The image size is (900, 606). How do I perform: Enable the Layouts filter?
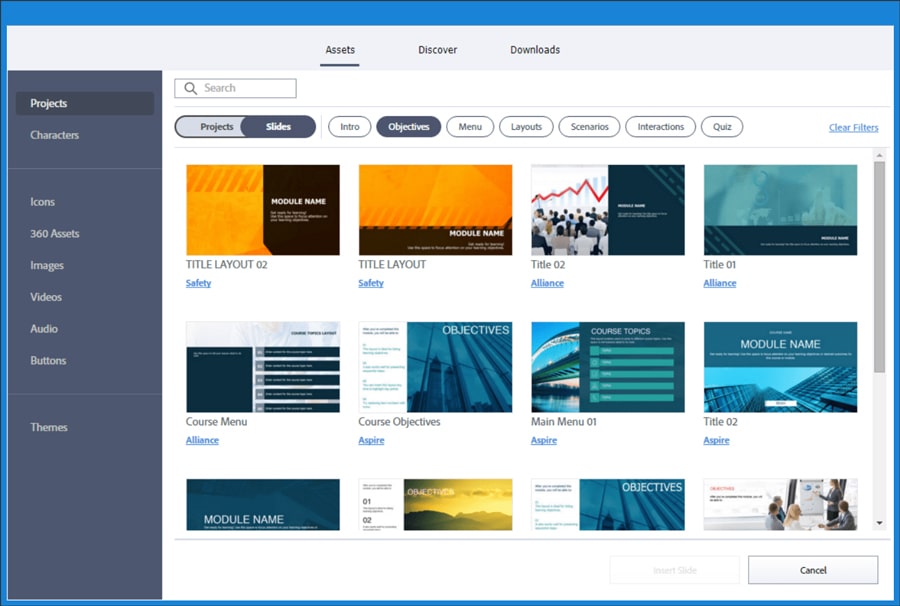click(526, 127)
